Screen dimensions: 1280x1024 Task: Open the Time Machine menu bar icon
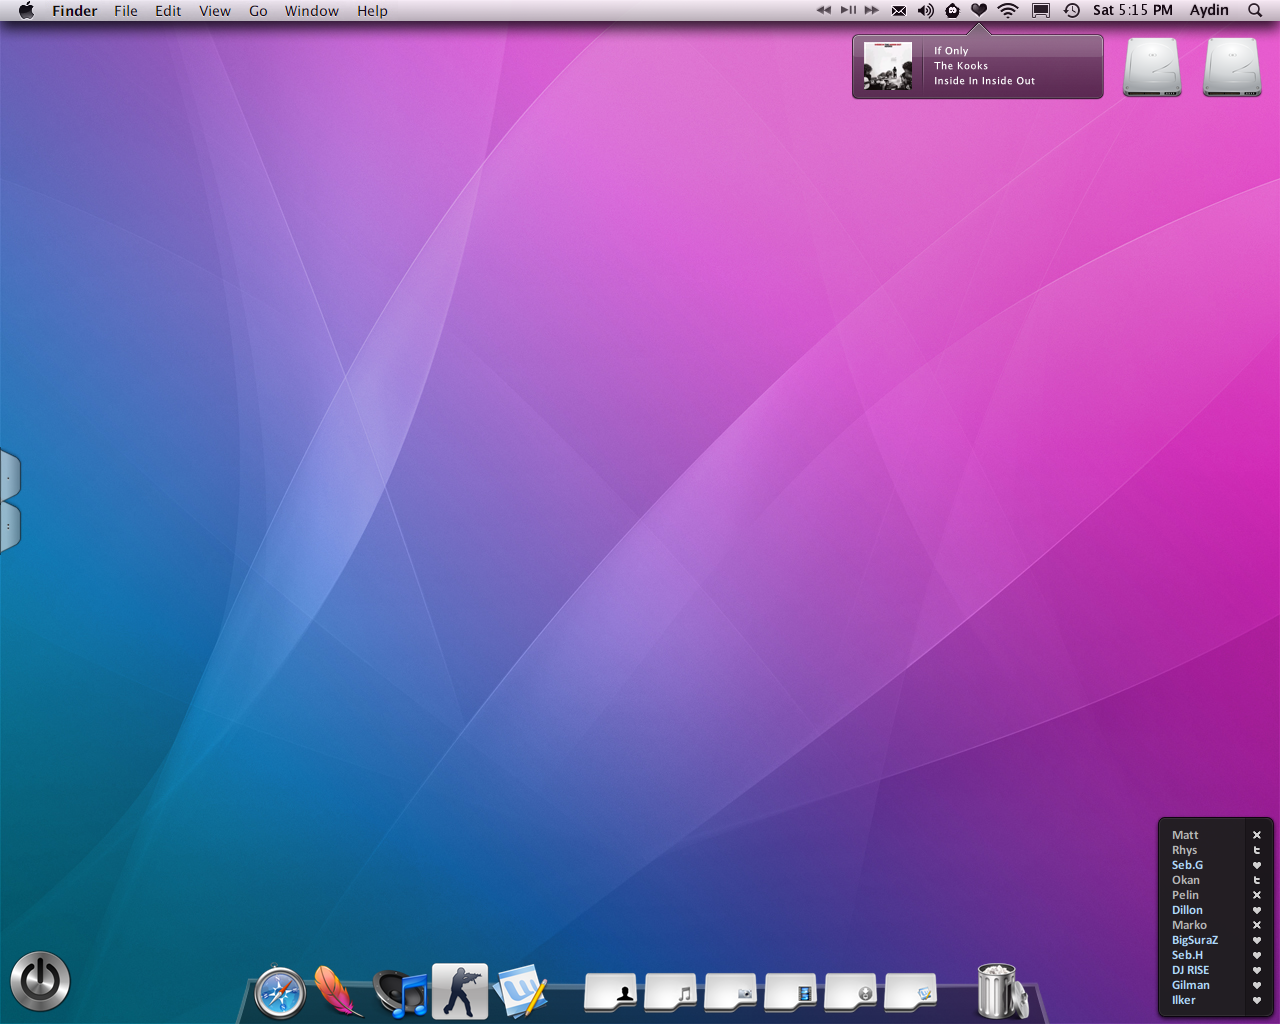point(1071,11)
